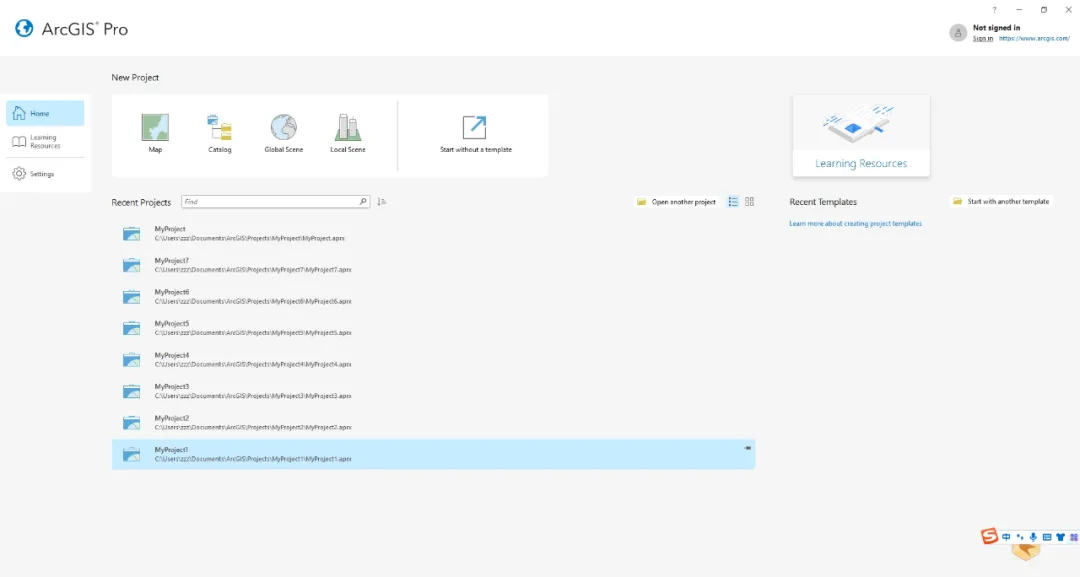Open the MyProject6 recent project
The width and height of the screenshot is (1080, 577).
pos(433,297)
